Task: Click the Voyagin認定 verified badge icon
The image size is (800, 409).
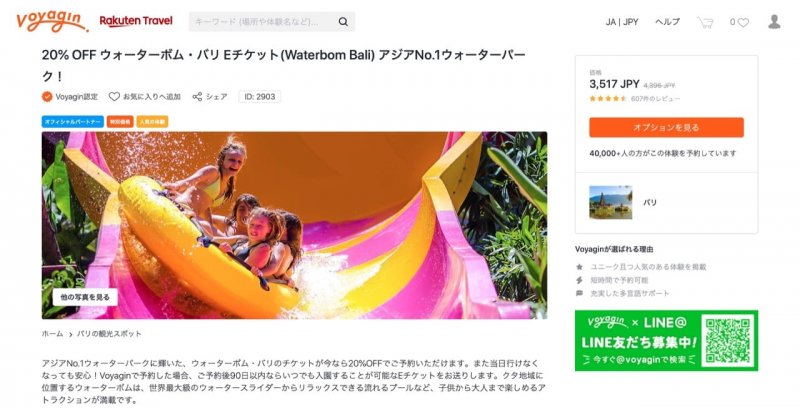Action: (x=47, y=96)
